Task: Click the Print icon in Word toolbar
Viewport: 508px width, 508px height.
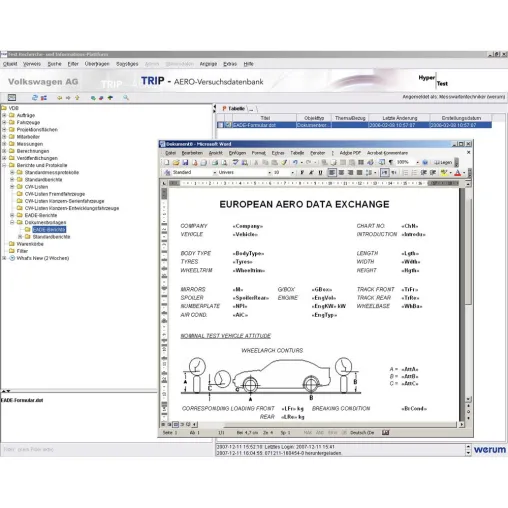Action: point(215,162)
